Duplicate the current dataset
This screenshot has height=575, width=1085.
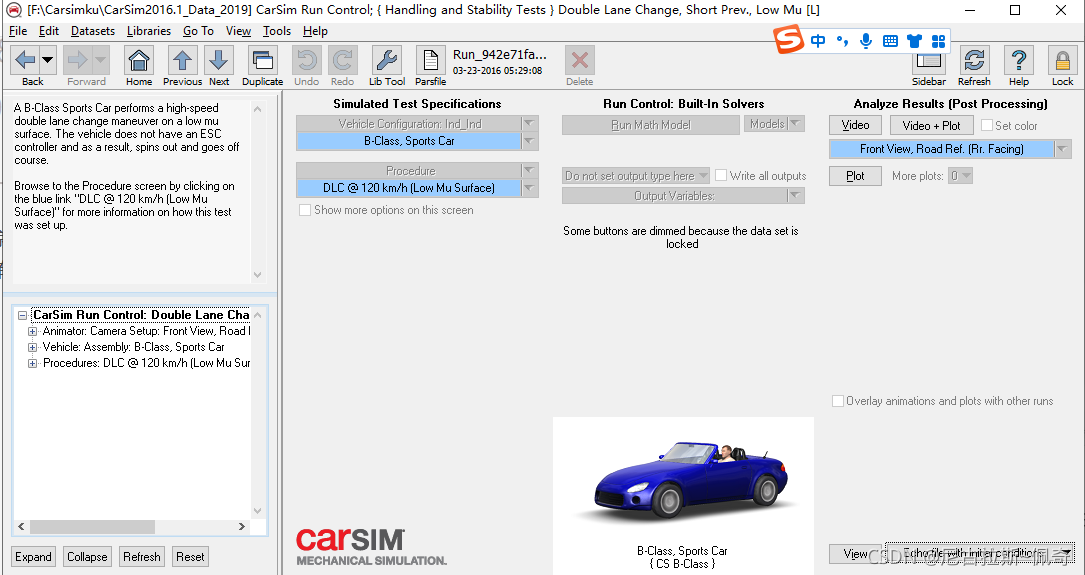point(262,60)
